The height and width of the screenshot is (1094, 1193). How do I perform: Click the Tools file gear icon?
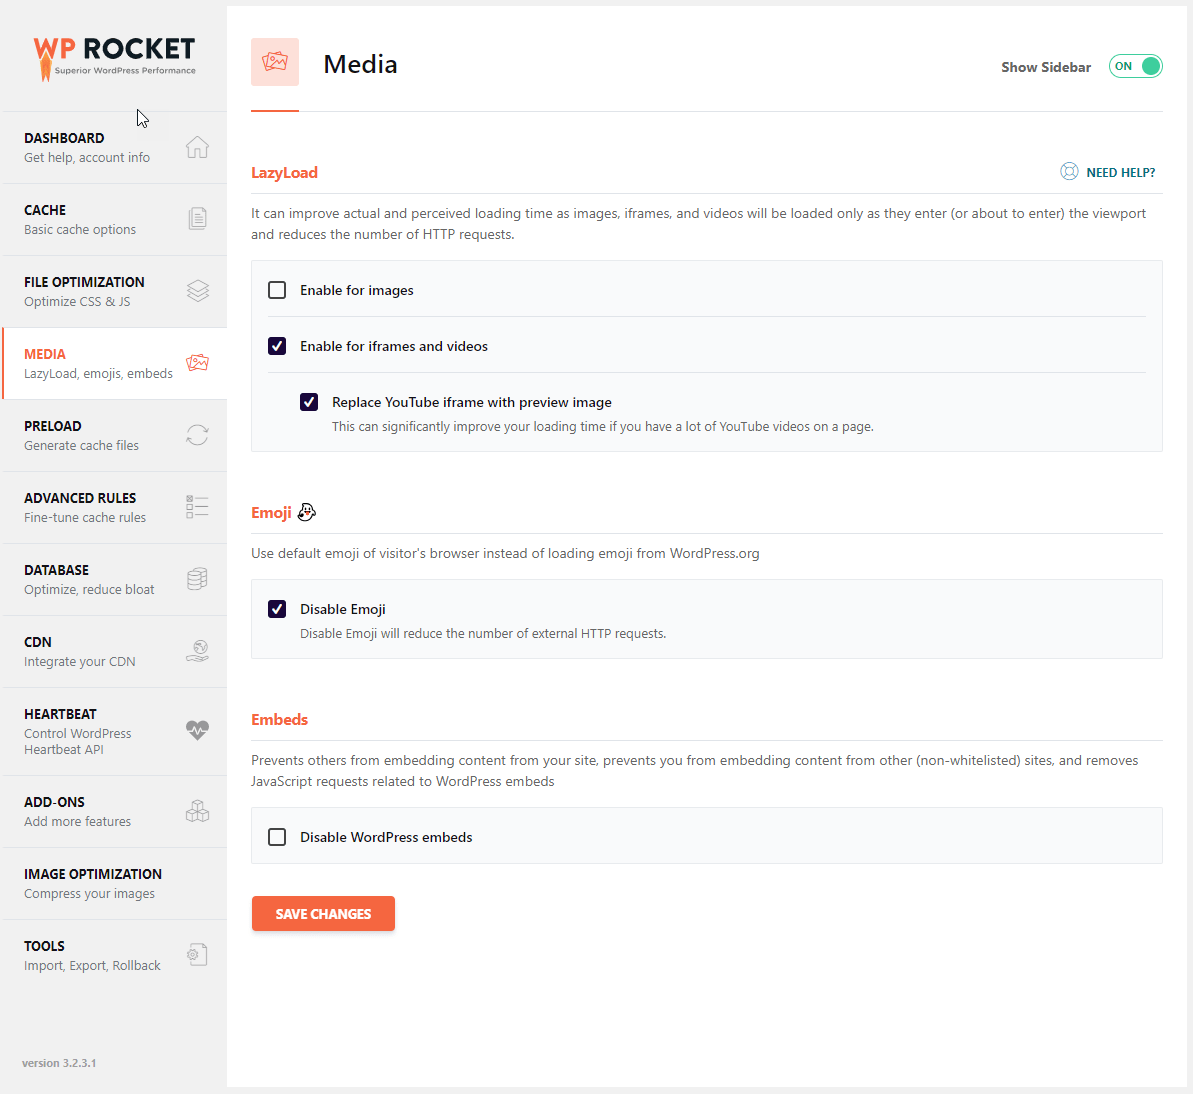(197, 954)
